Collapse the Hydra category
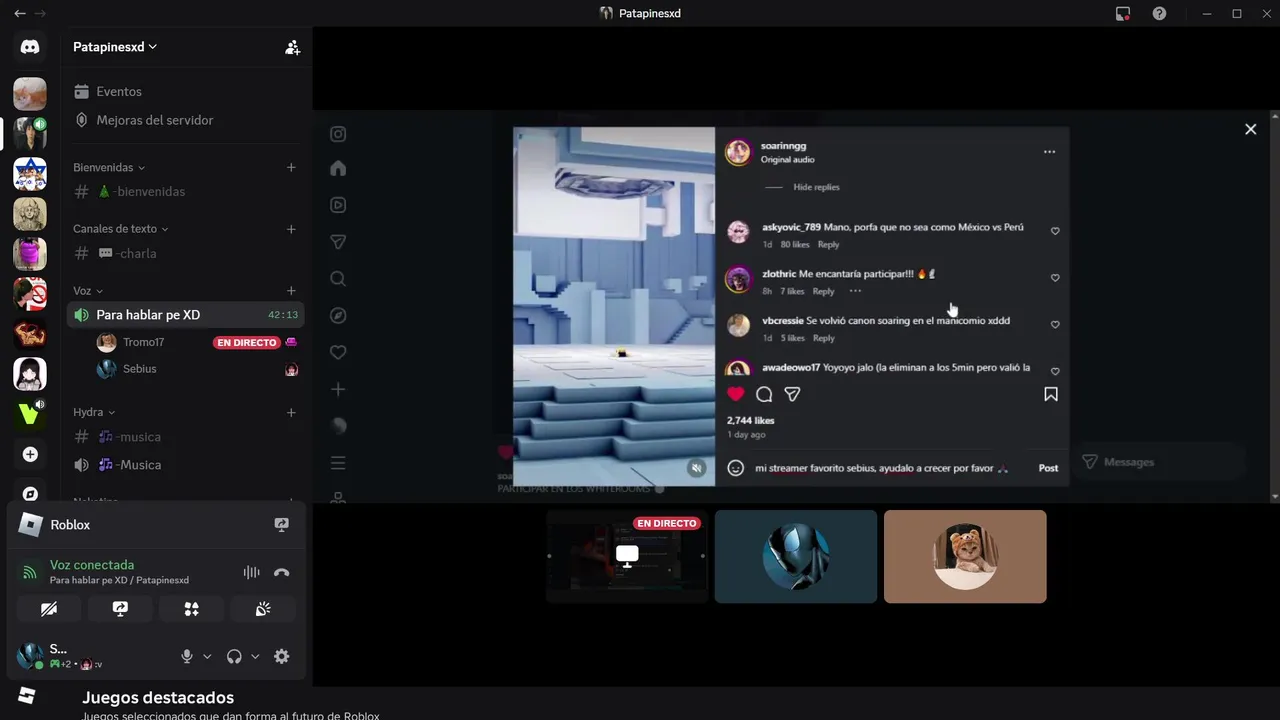The image size is (1280, 720). (94, 412)
